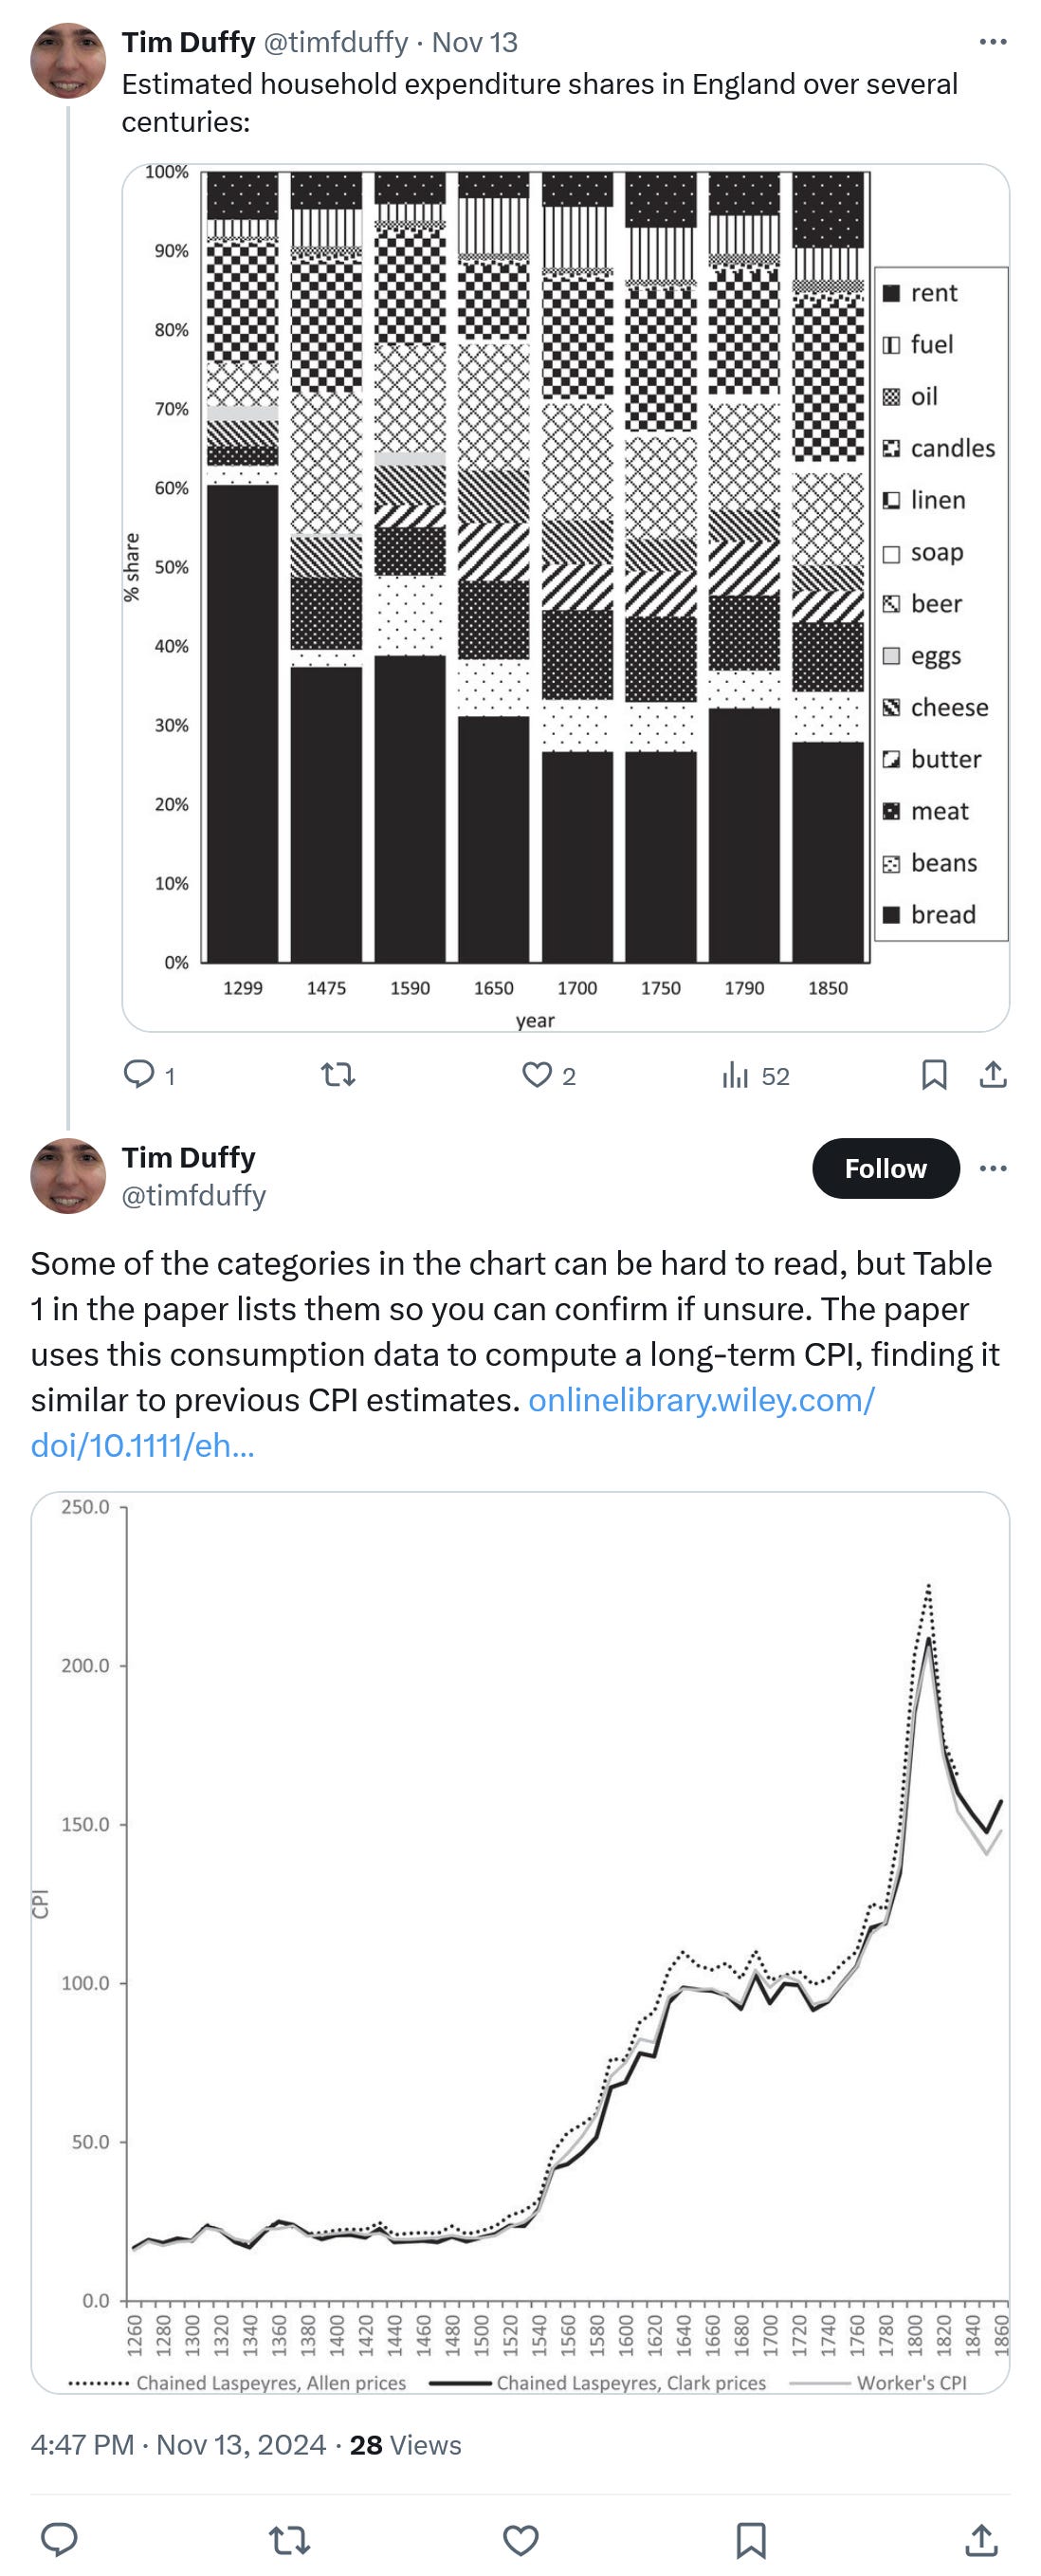Reply to the main tweet at bottom

pos(59,2539)
